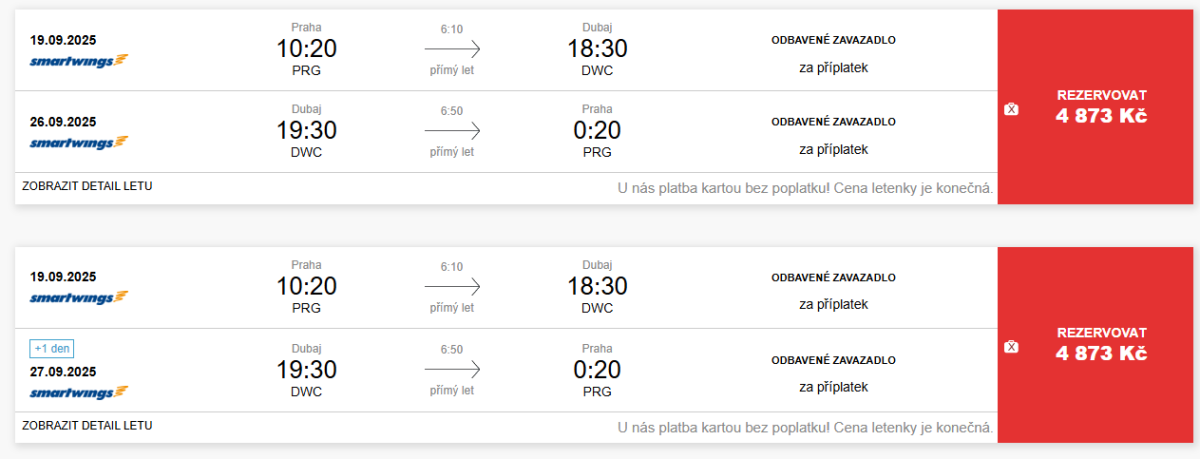This screenshot has width=1200, height=459.
Task: Click the 6:10 flight arrow in the first offer
Action: coord(452,49)
